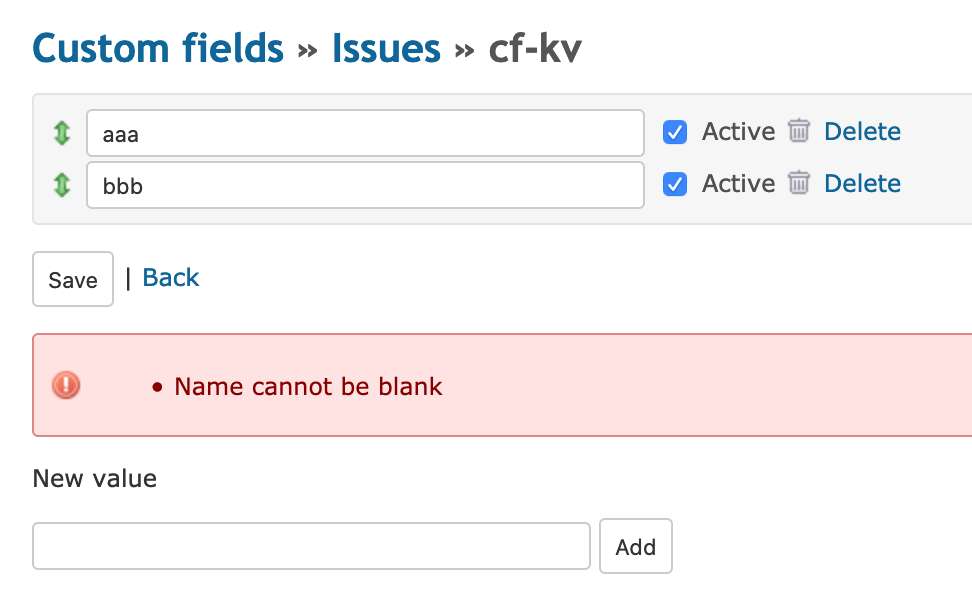Follow the Back link

click(x=171, y=278)
